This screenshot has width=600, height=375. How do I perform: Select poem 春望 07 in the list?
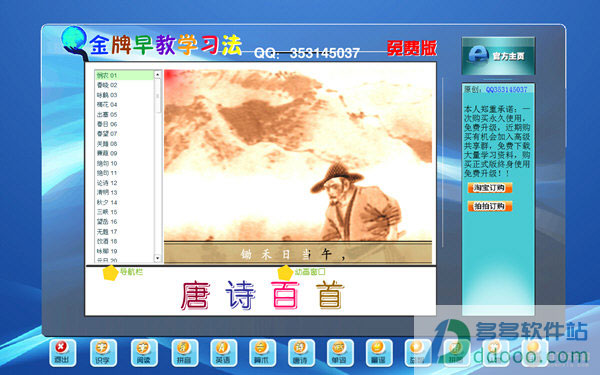[124, 134]
